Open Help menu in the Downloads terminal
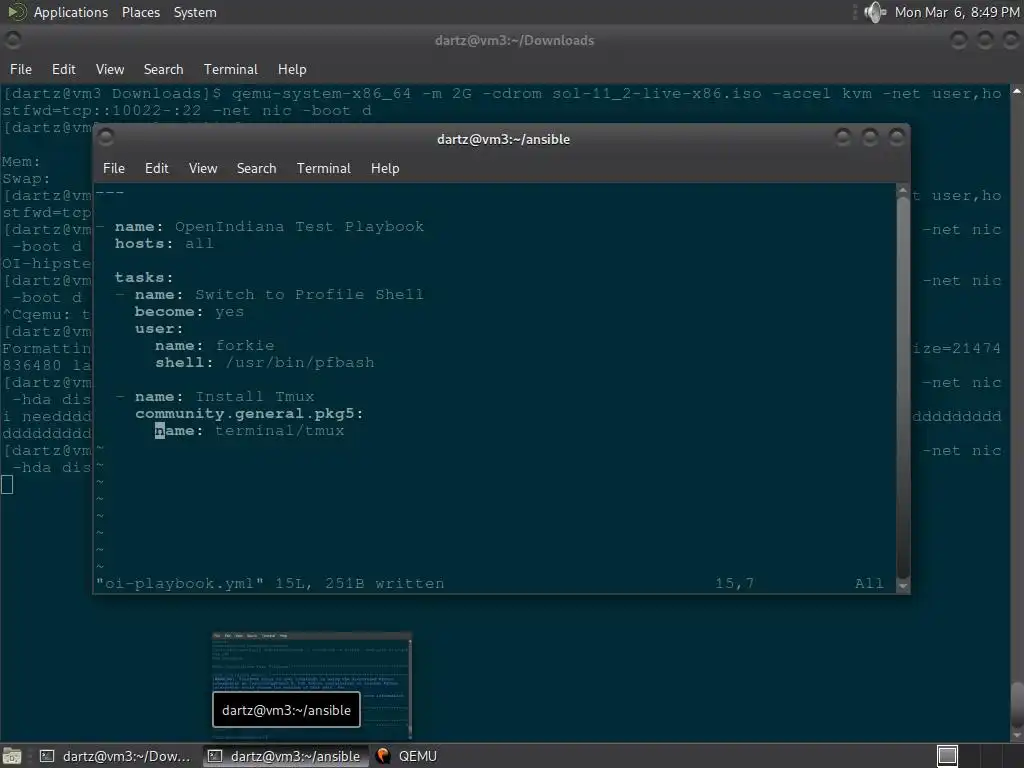Viewport: 1024px width, 768px height. [292, 69]
